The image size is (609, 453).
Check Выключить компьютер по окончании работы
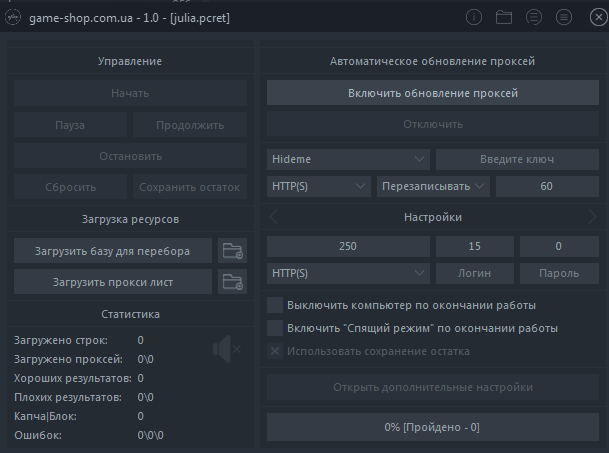pyautogui.click(x=275, y=305)
